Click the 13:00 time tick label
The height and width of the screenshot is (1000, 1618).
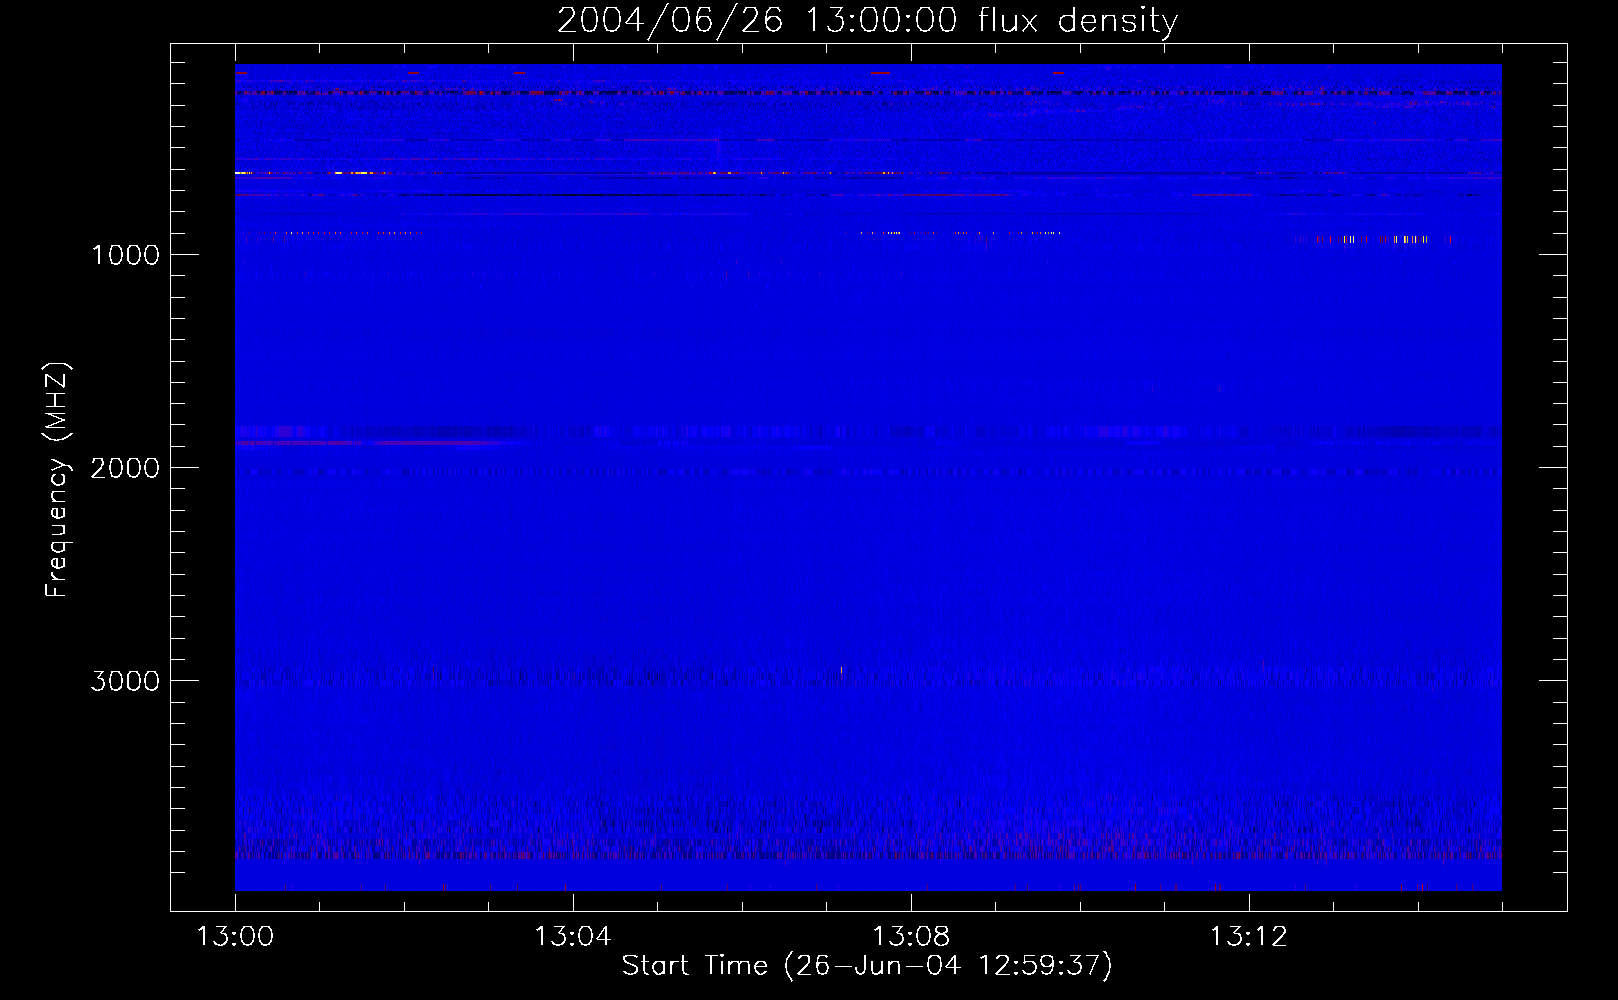point(235,937)
